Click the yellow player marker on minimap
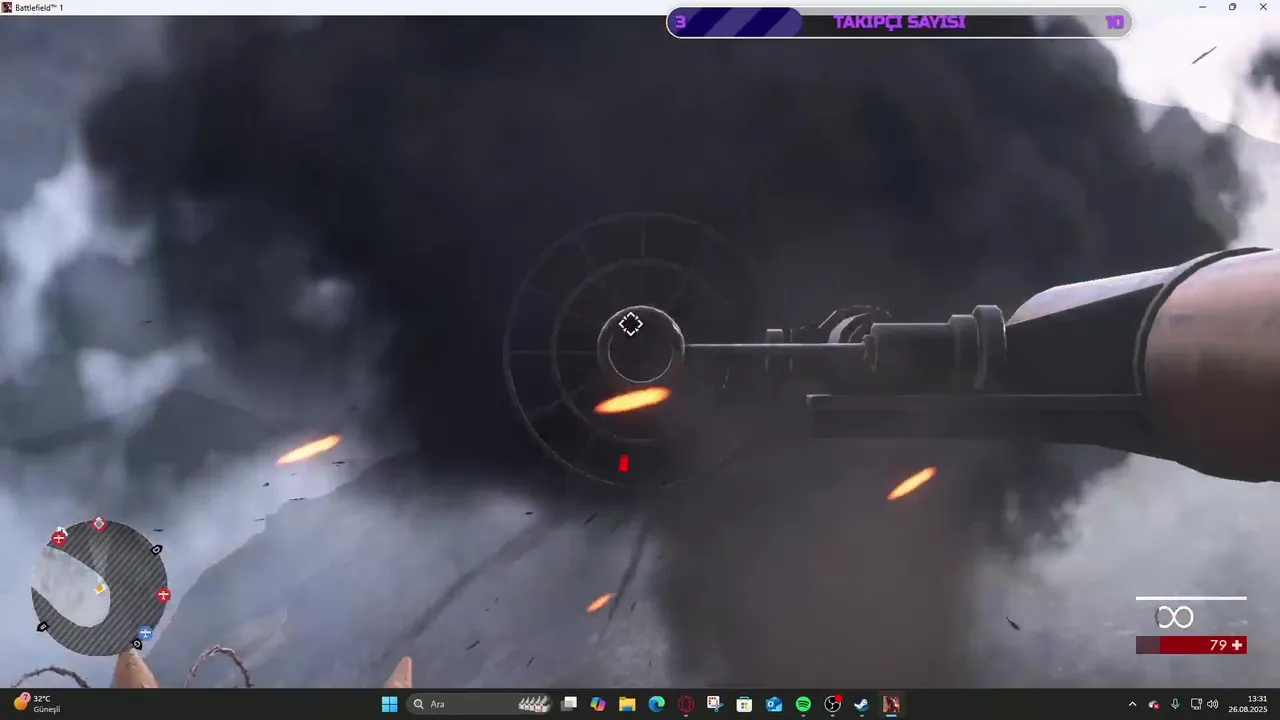 [100, 588]
